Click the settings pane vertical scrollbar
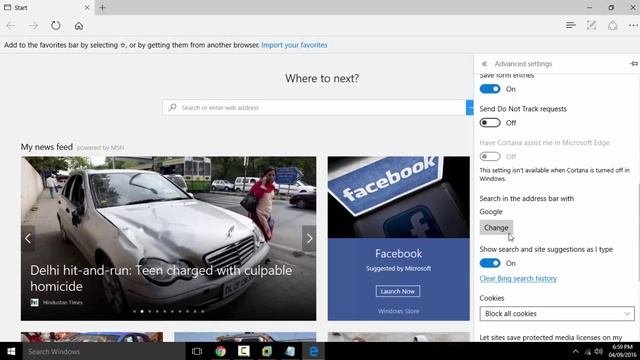 point(638,233)
